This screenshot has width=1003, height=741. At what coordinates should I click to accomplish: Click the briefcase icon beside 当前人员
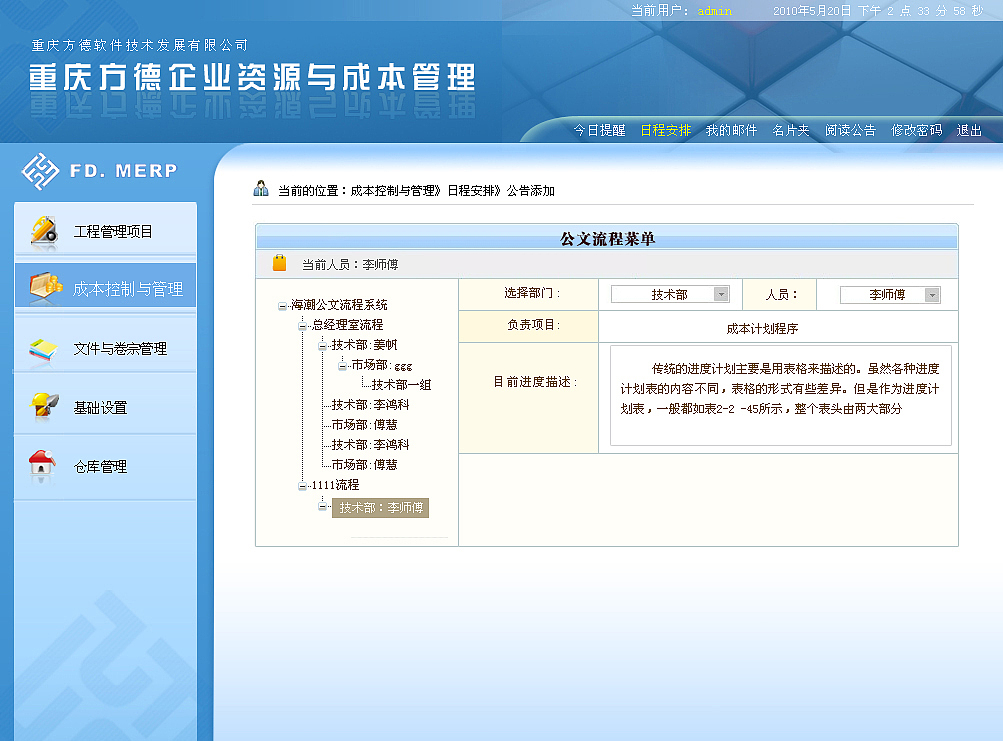(x=279, y=263)
